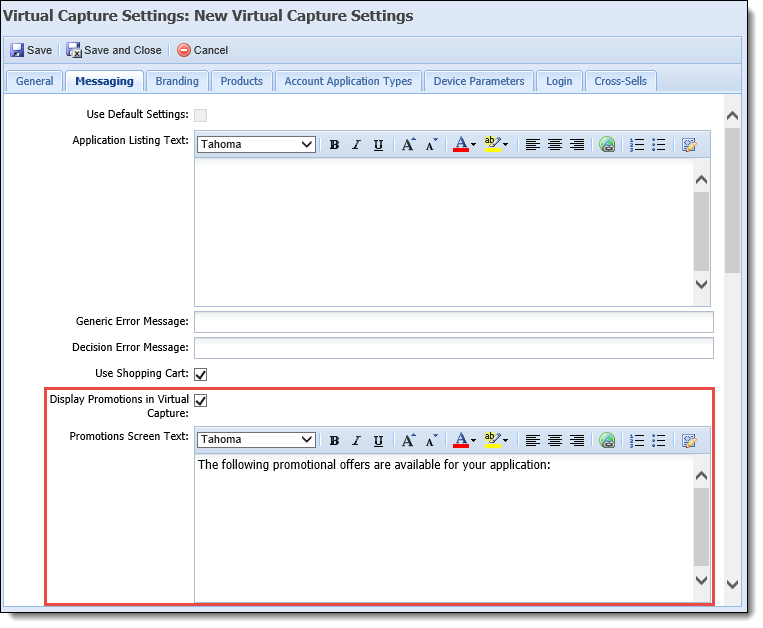Viewport: 763px width, 628px height.
Task: Toggle underline in Promotions Screen Text editor
Action: click(378, 440)
